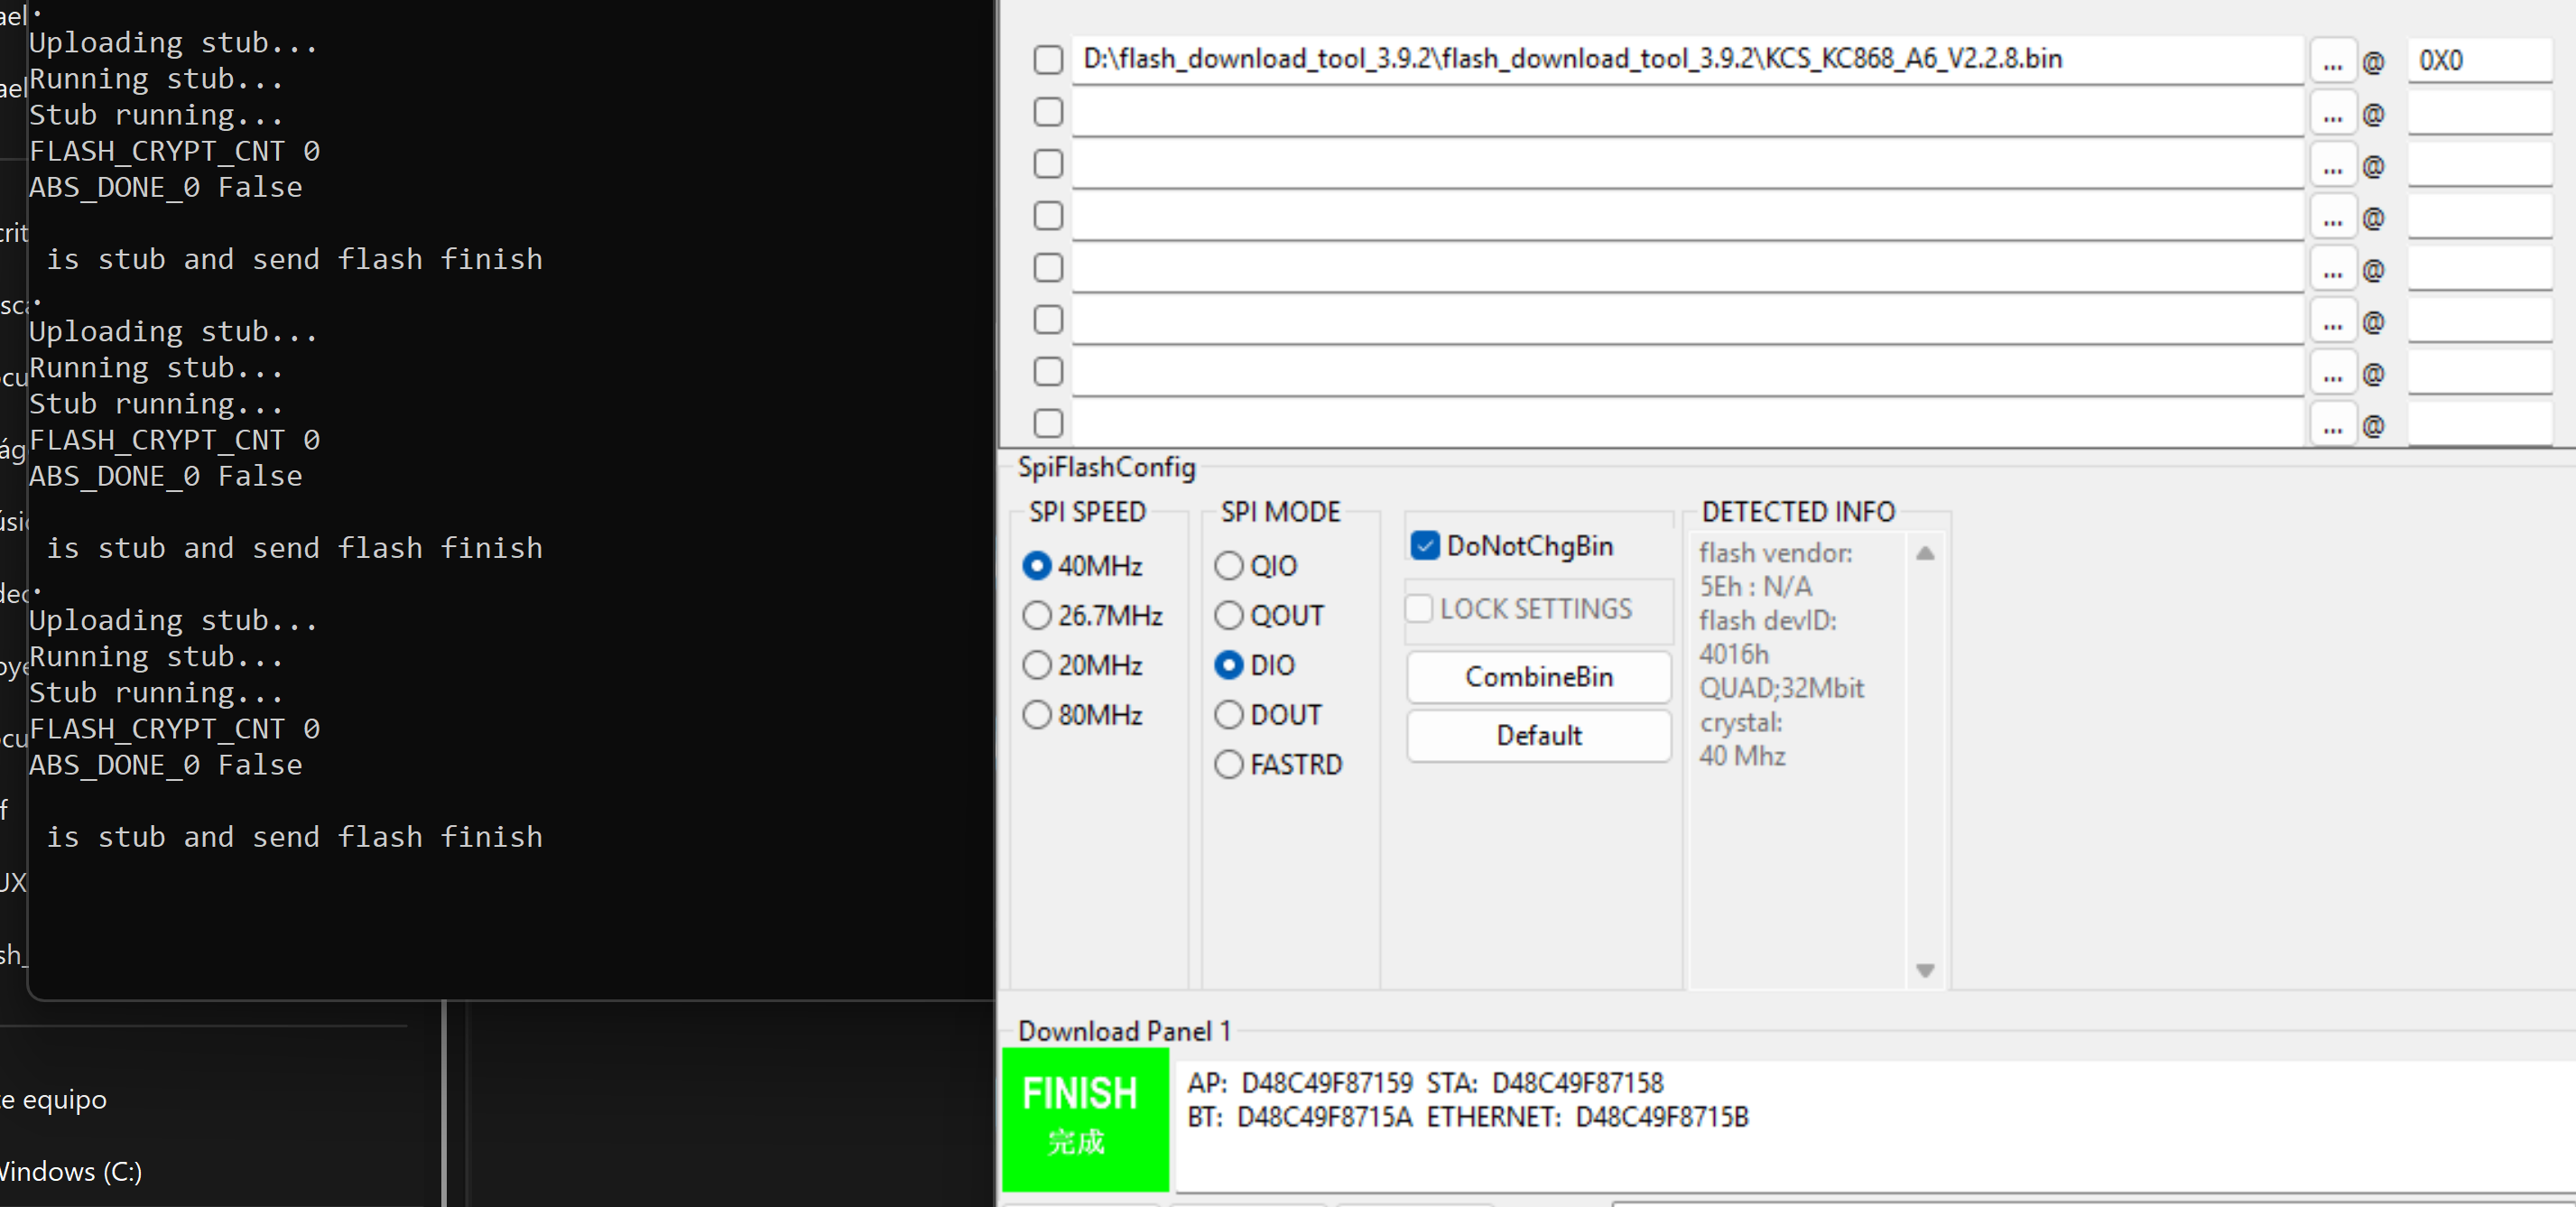Click browse button on last file row

pyautogui.click(x=2332, y=426)
